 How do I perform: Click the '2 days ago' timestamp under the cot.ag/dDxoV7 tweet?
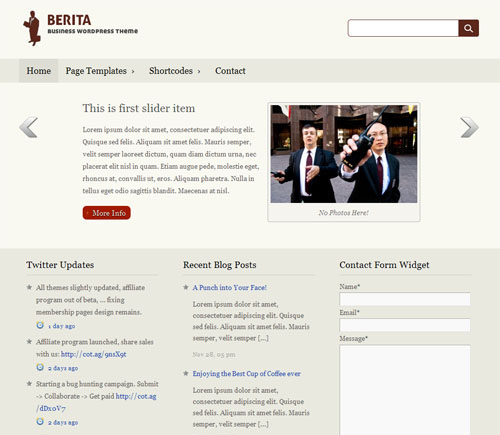(x=63, y=422)
